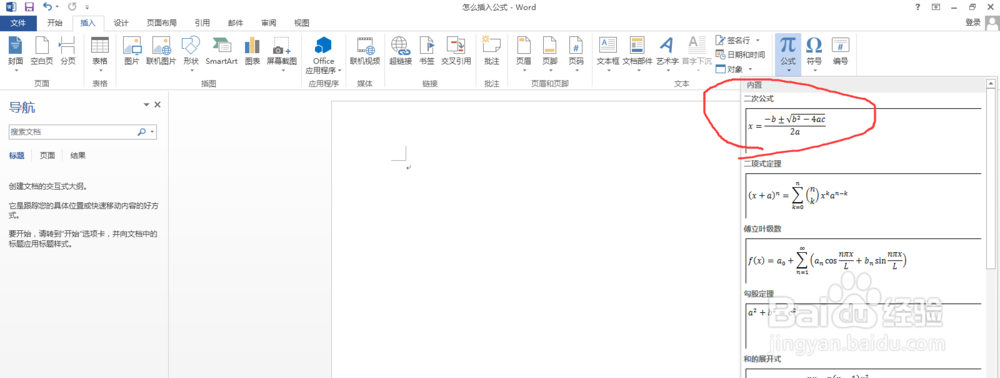Click the user account avatar
Screen dimensions: 1000x378
[x=992, y=23]
